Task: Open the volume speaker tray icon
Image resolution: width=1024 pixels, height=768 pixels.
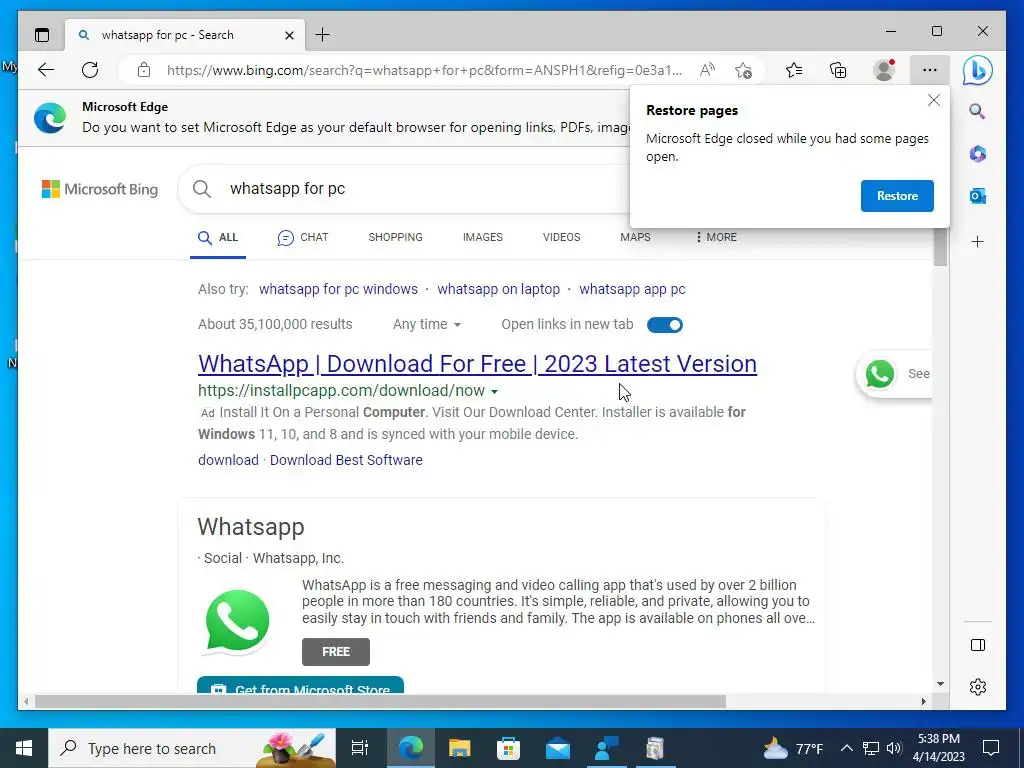Action: tap(894, 748)
